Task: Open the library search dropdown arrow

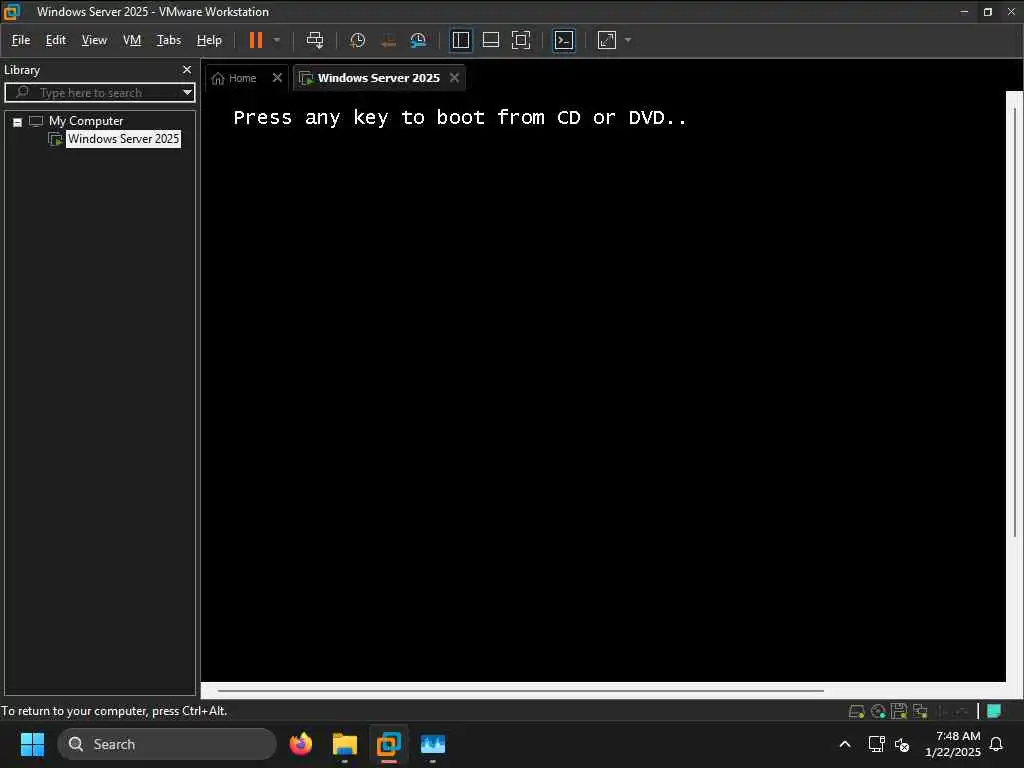Action: coord(187,93)
